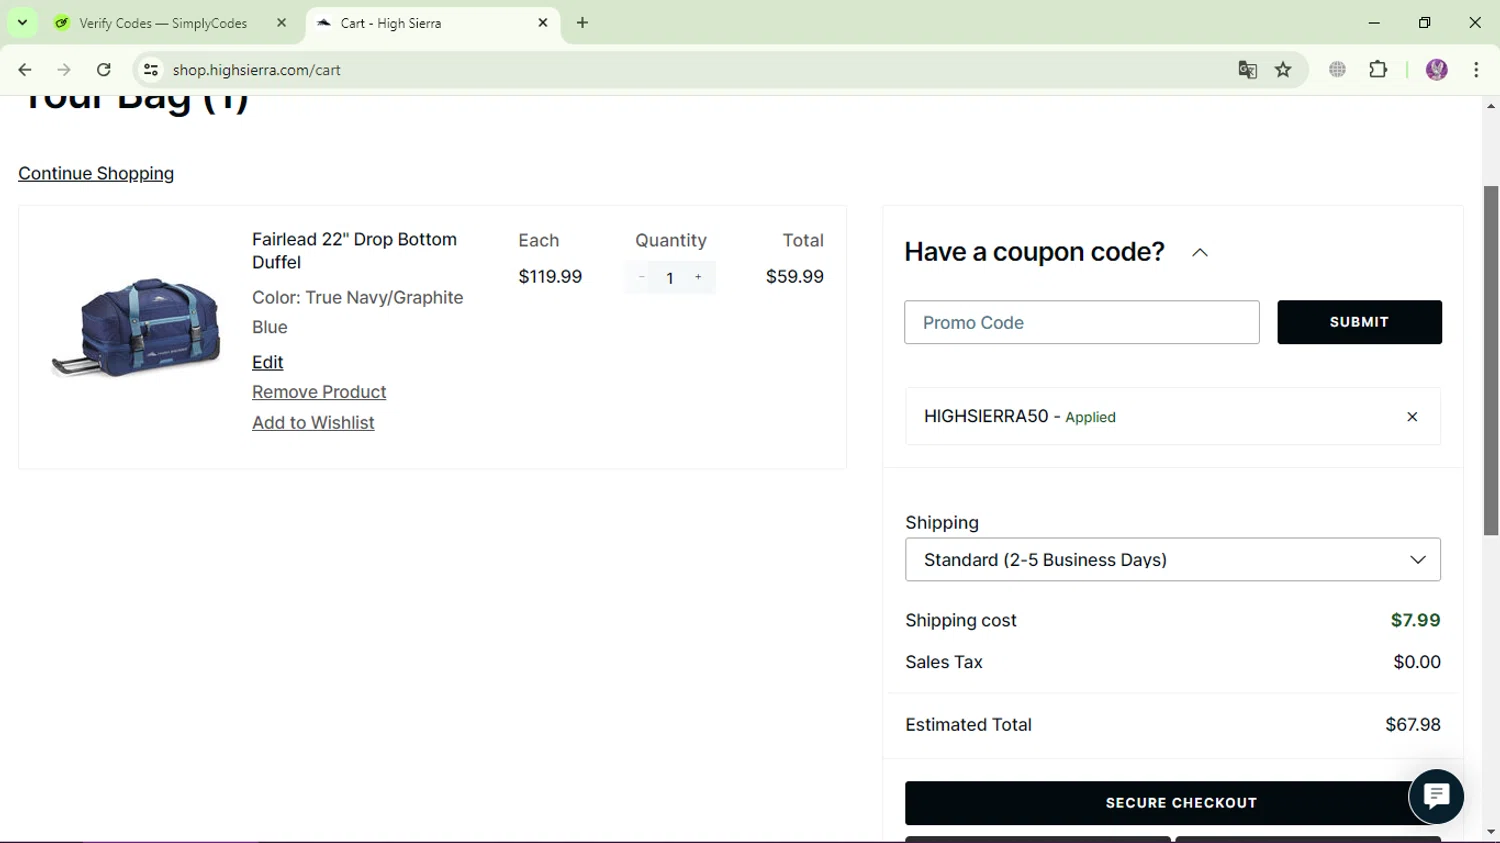Open the globe extension icon

(x=1337, y=70)
